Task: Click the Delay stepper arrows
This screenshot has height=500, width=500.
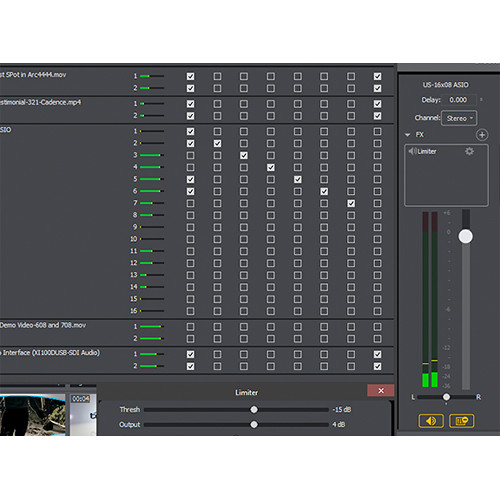Action: [x=481, y=99]
